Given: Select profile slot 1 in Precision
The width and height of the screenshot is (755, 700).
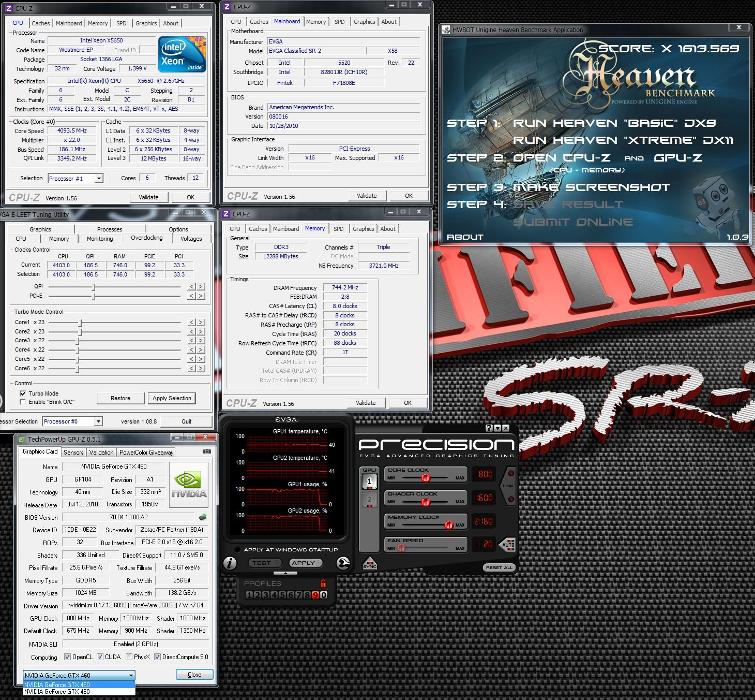Looking at the screenshot, I should (x=249, y=595).
